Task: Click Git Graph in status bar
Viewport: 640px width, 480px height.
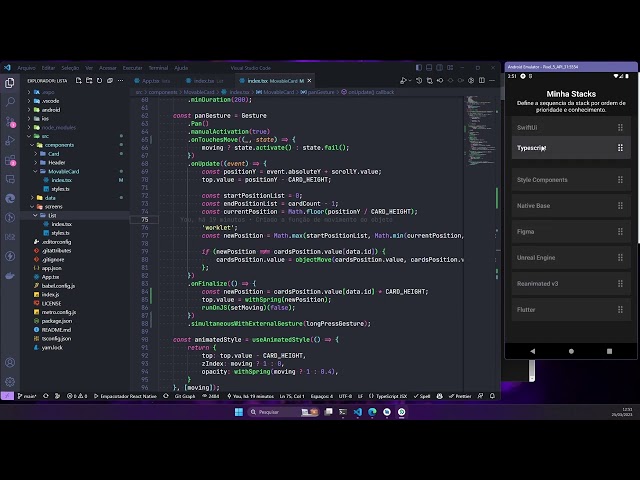Action: [185, 396]
